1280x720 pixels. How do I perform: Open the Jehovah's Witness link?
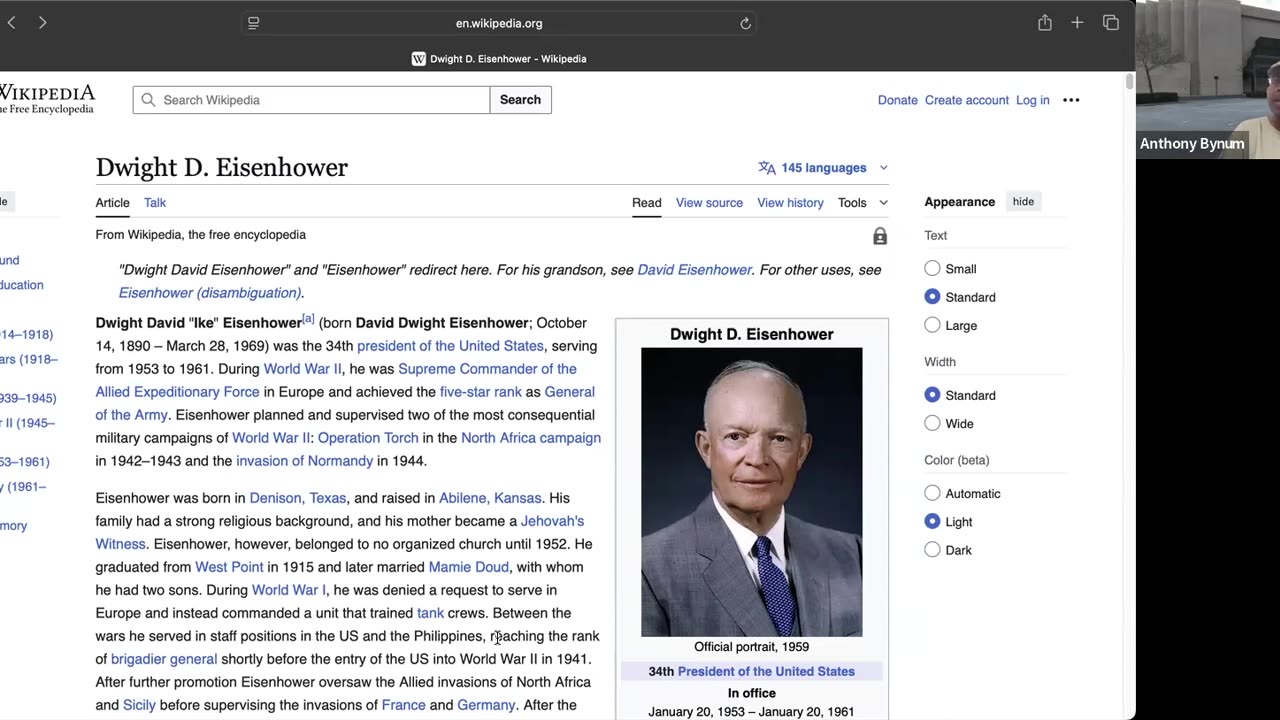click(x=340, y=533)
